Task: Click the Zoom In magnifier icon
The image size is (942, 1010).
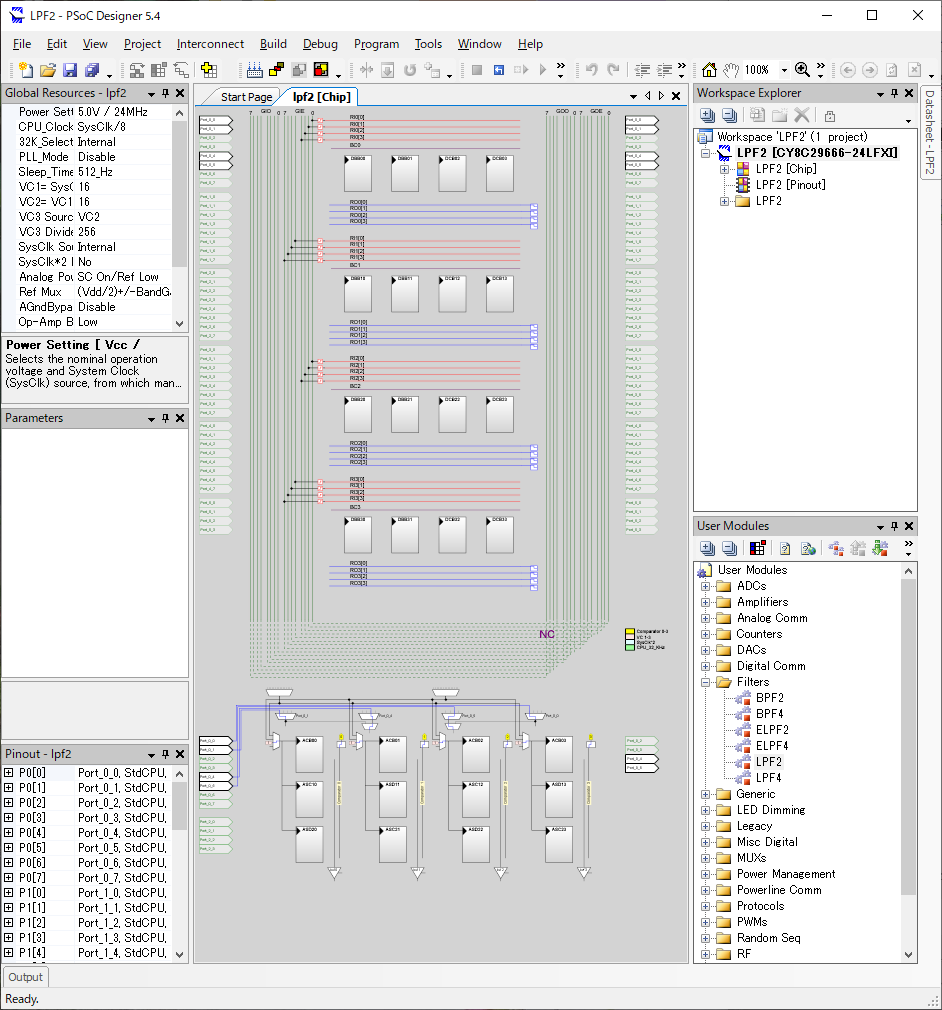Action: coord(802,70)
